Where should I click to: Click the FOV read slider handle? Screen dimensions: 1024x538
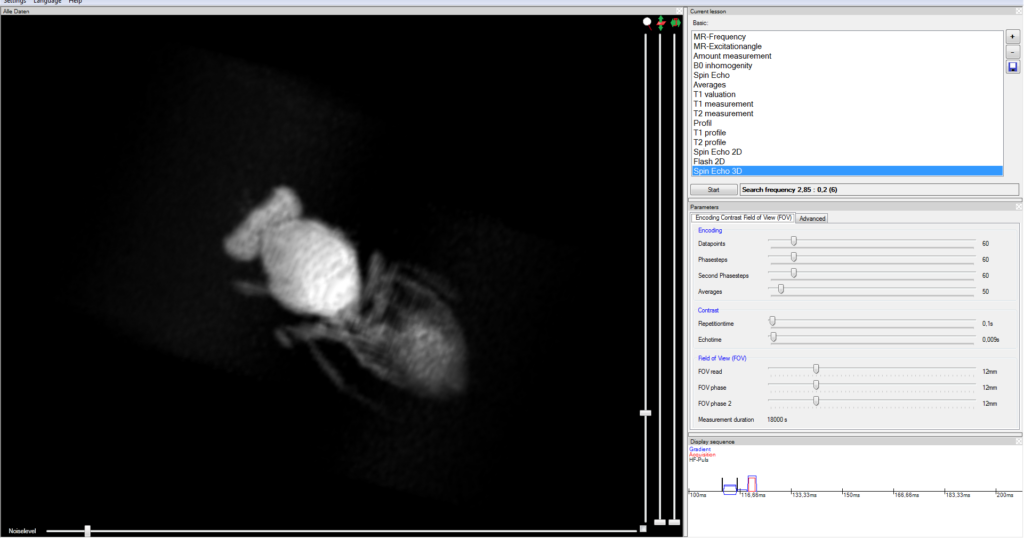click(816, 370)
